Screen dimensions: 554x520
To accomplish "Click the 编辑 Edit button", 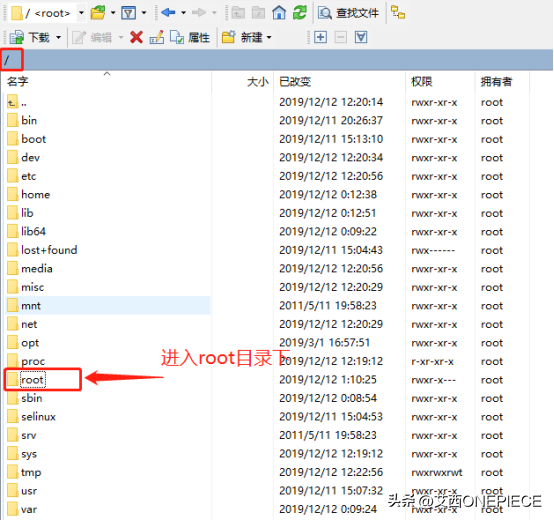I will pyautogui.click(x=92, y=37).
